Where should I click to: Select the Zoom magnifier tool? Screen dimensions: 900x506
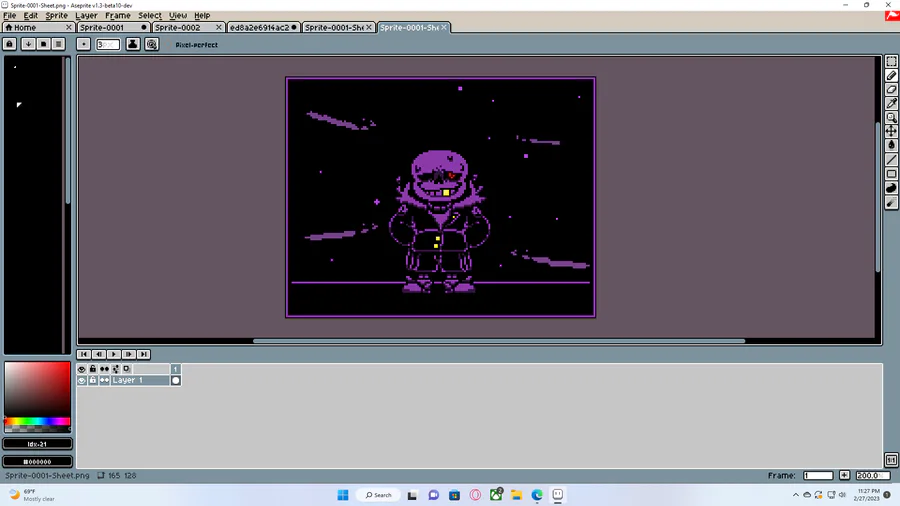pyautogui.click(x=891, y=118)
